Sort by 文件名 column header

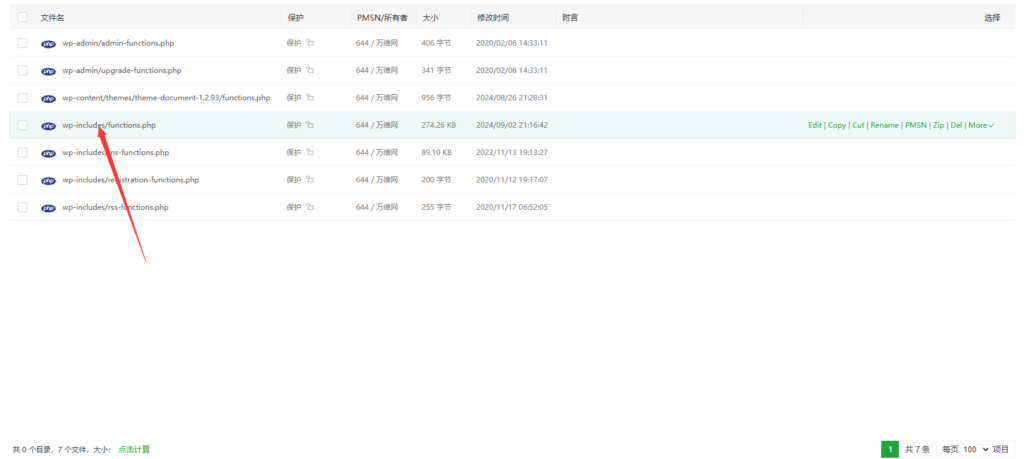tap(52, 18)
